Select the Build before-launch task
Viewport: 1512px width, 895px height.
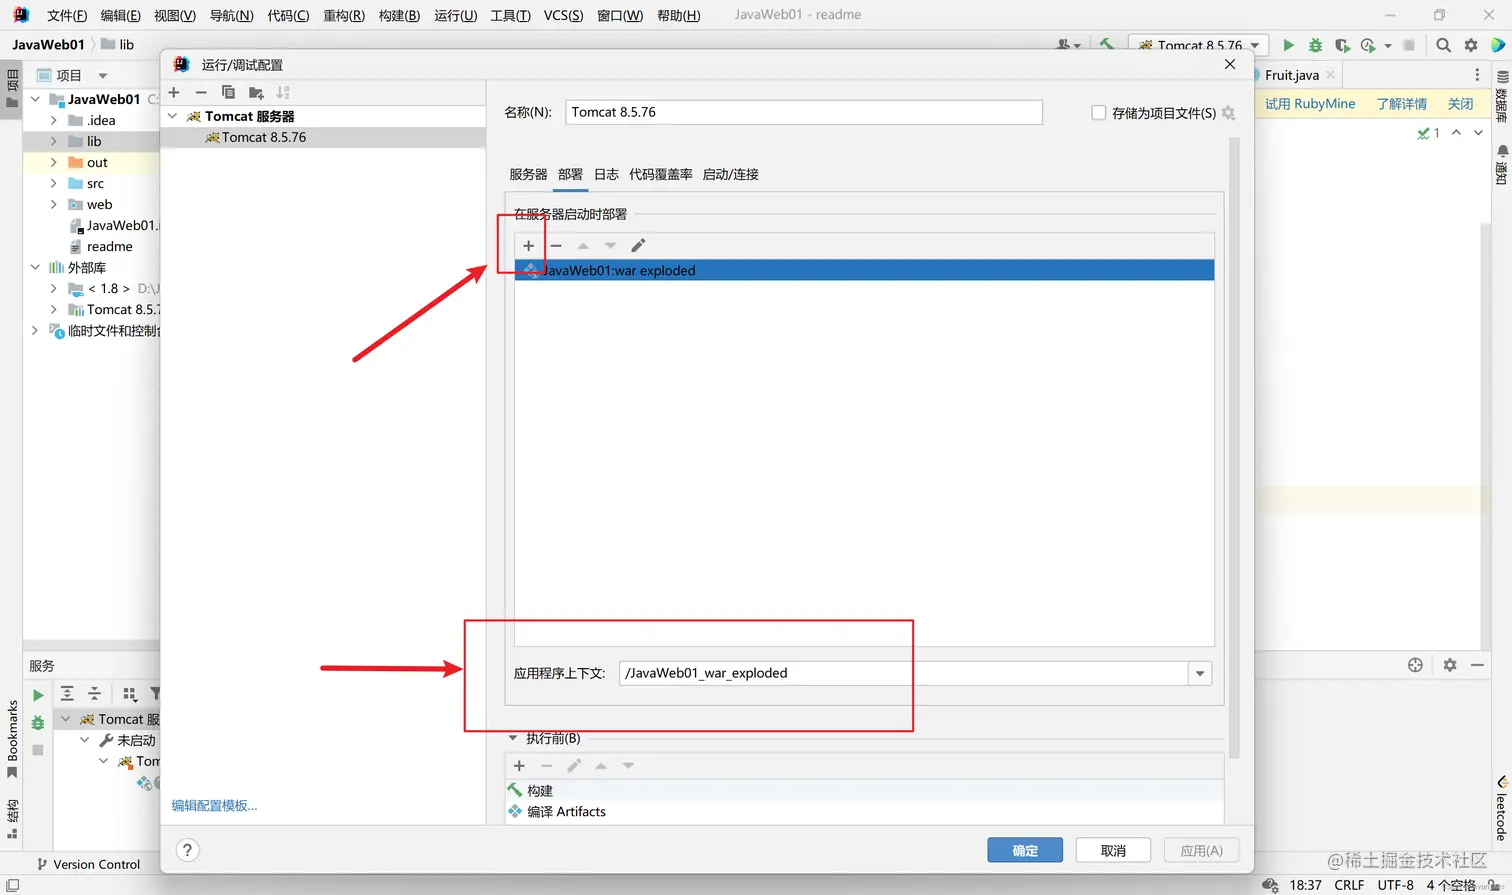coord(864,790)
